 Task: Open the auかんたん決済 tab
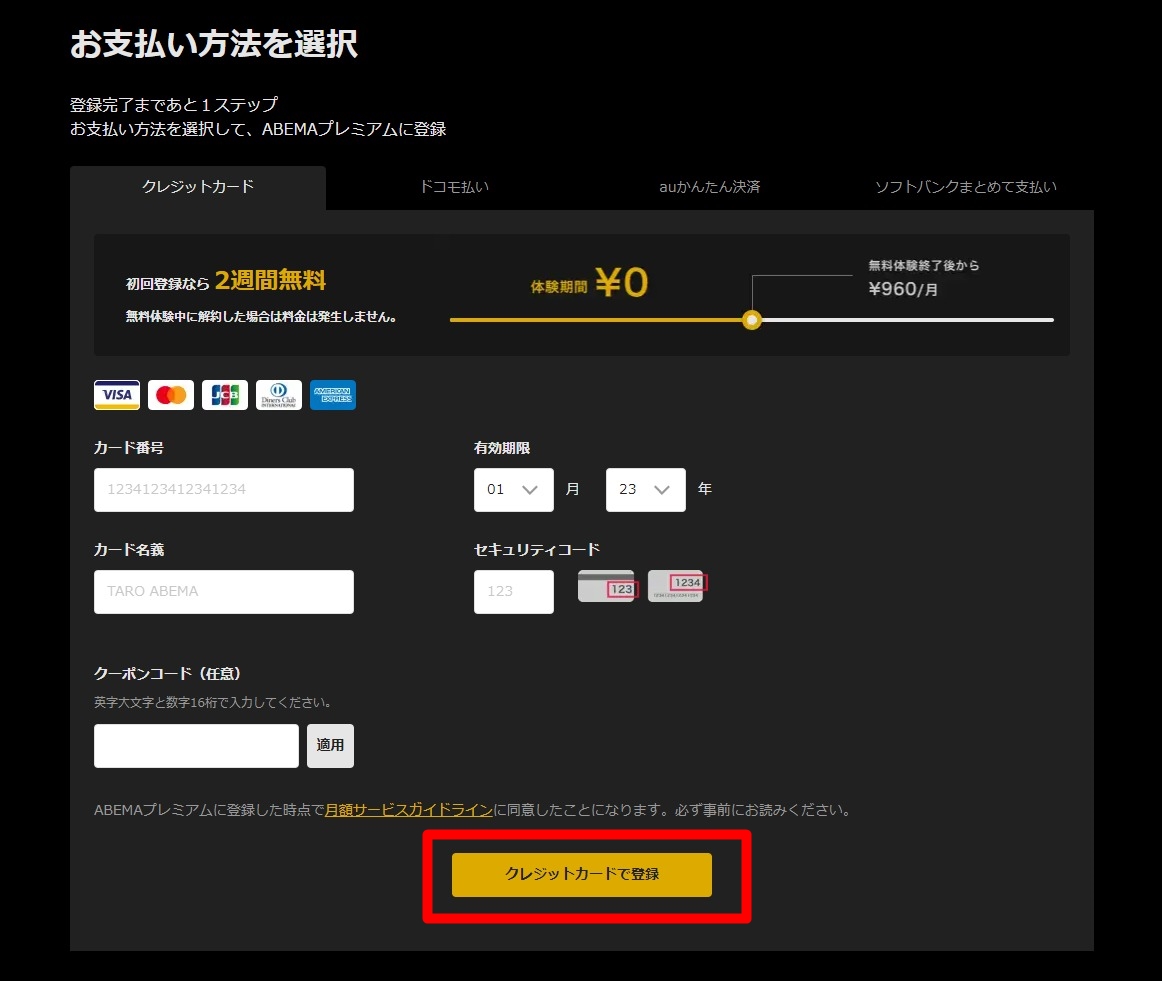click(x=710, y=187)
